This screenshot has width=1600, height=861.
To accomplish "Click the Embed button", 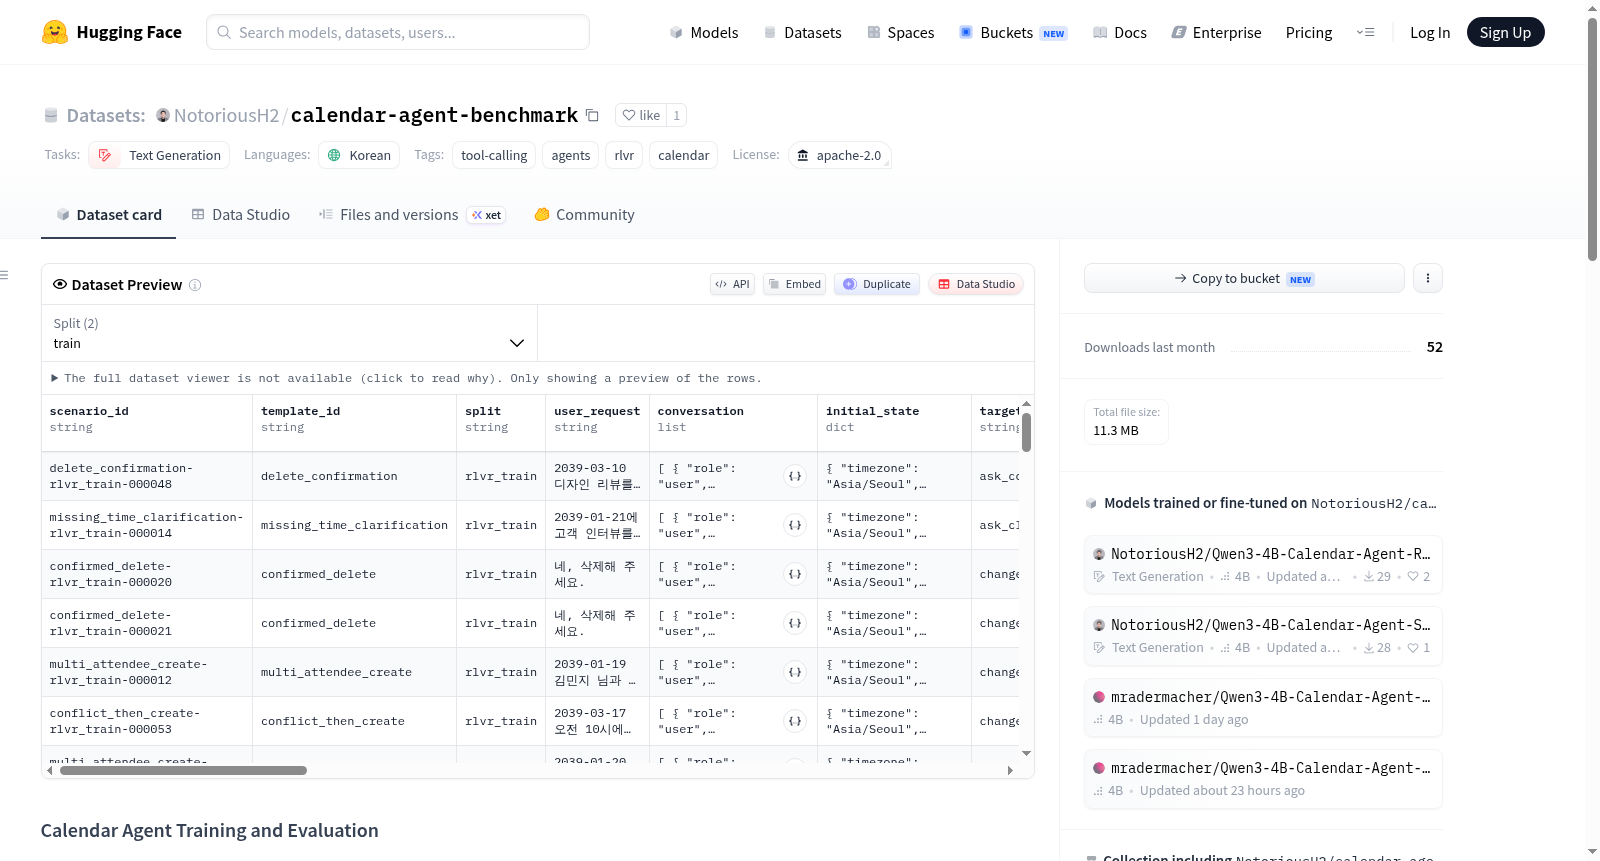I will tap(795, 284).
